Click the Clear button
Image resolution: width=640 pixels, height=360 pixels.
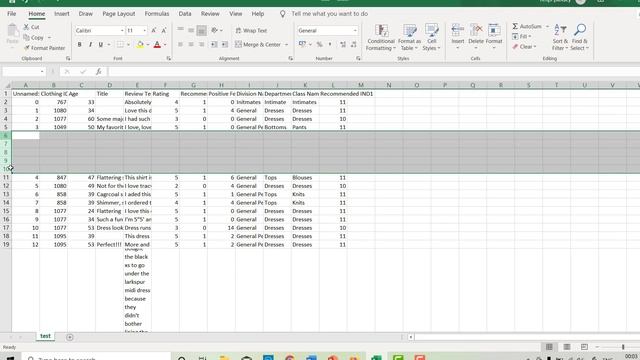click(x=524, y=47)
